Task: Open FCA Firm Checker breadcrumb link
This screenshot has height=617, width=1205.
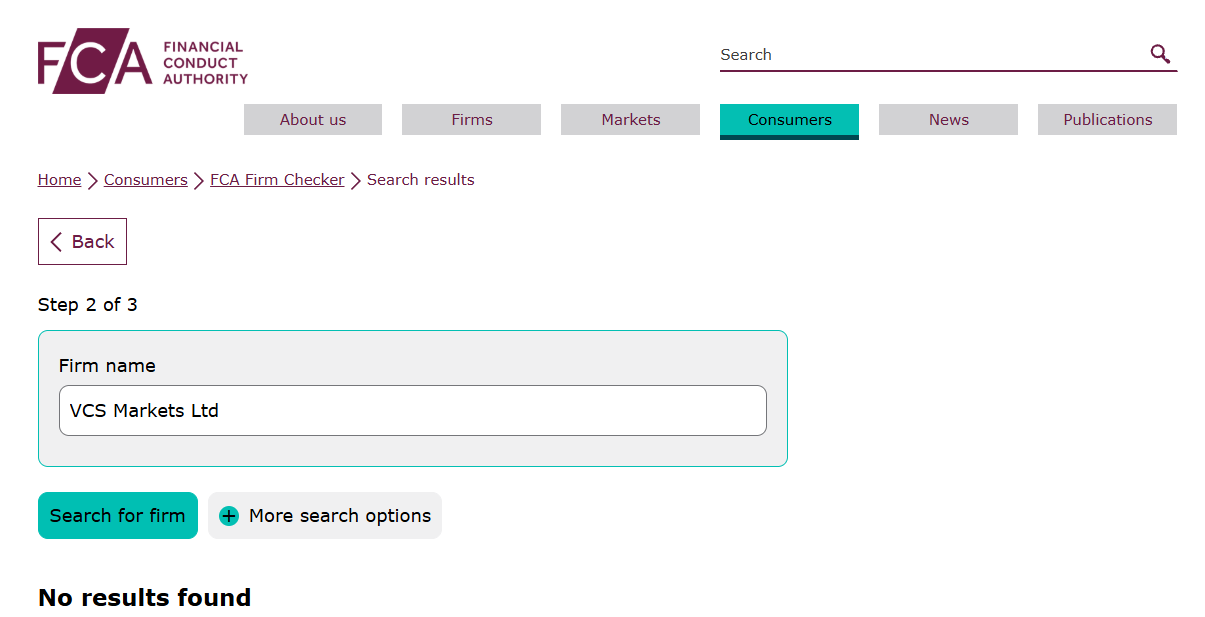Action: pyautogui.click(x=277, y=180)
